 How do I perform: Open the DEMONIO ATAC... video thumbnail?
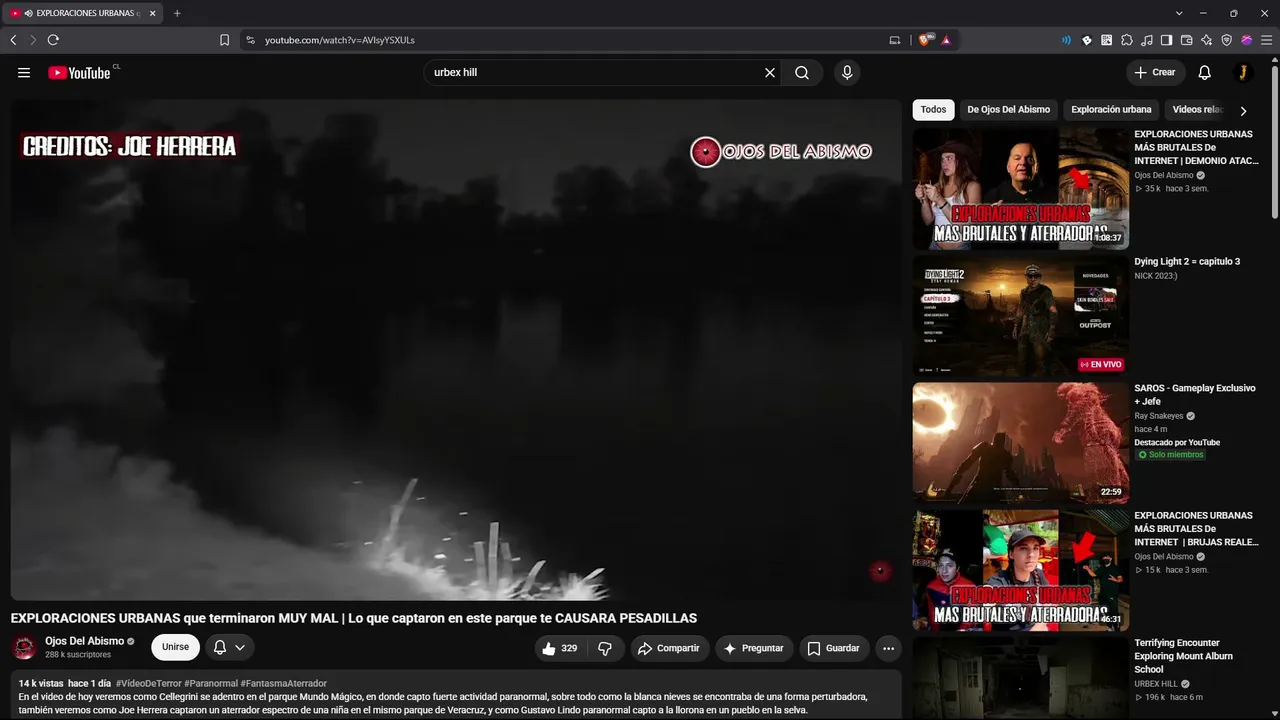(1020, 188)
